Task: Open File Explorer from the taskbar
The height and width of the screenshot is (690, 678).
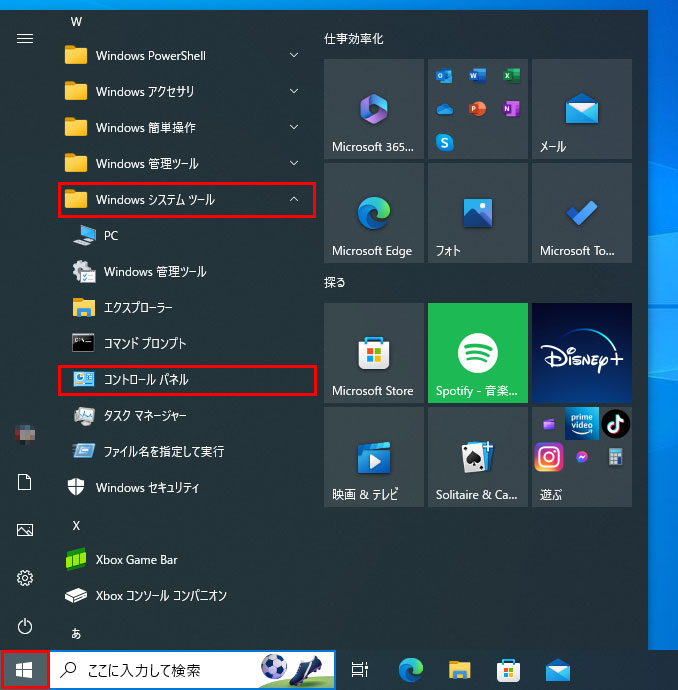Action: [460, 670]
